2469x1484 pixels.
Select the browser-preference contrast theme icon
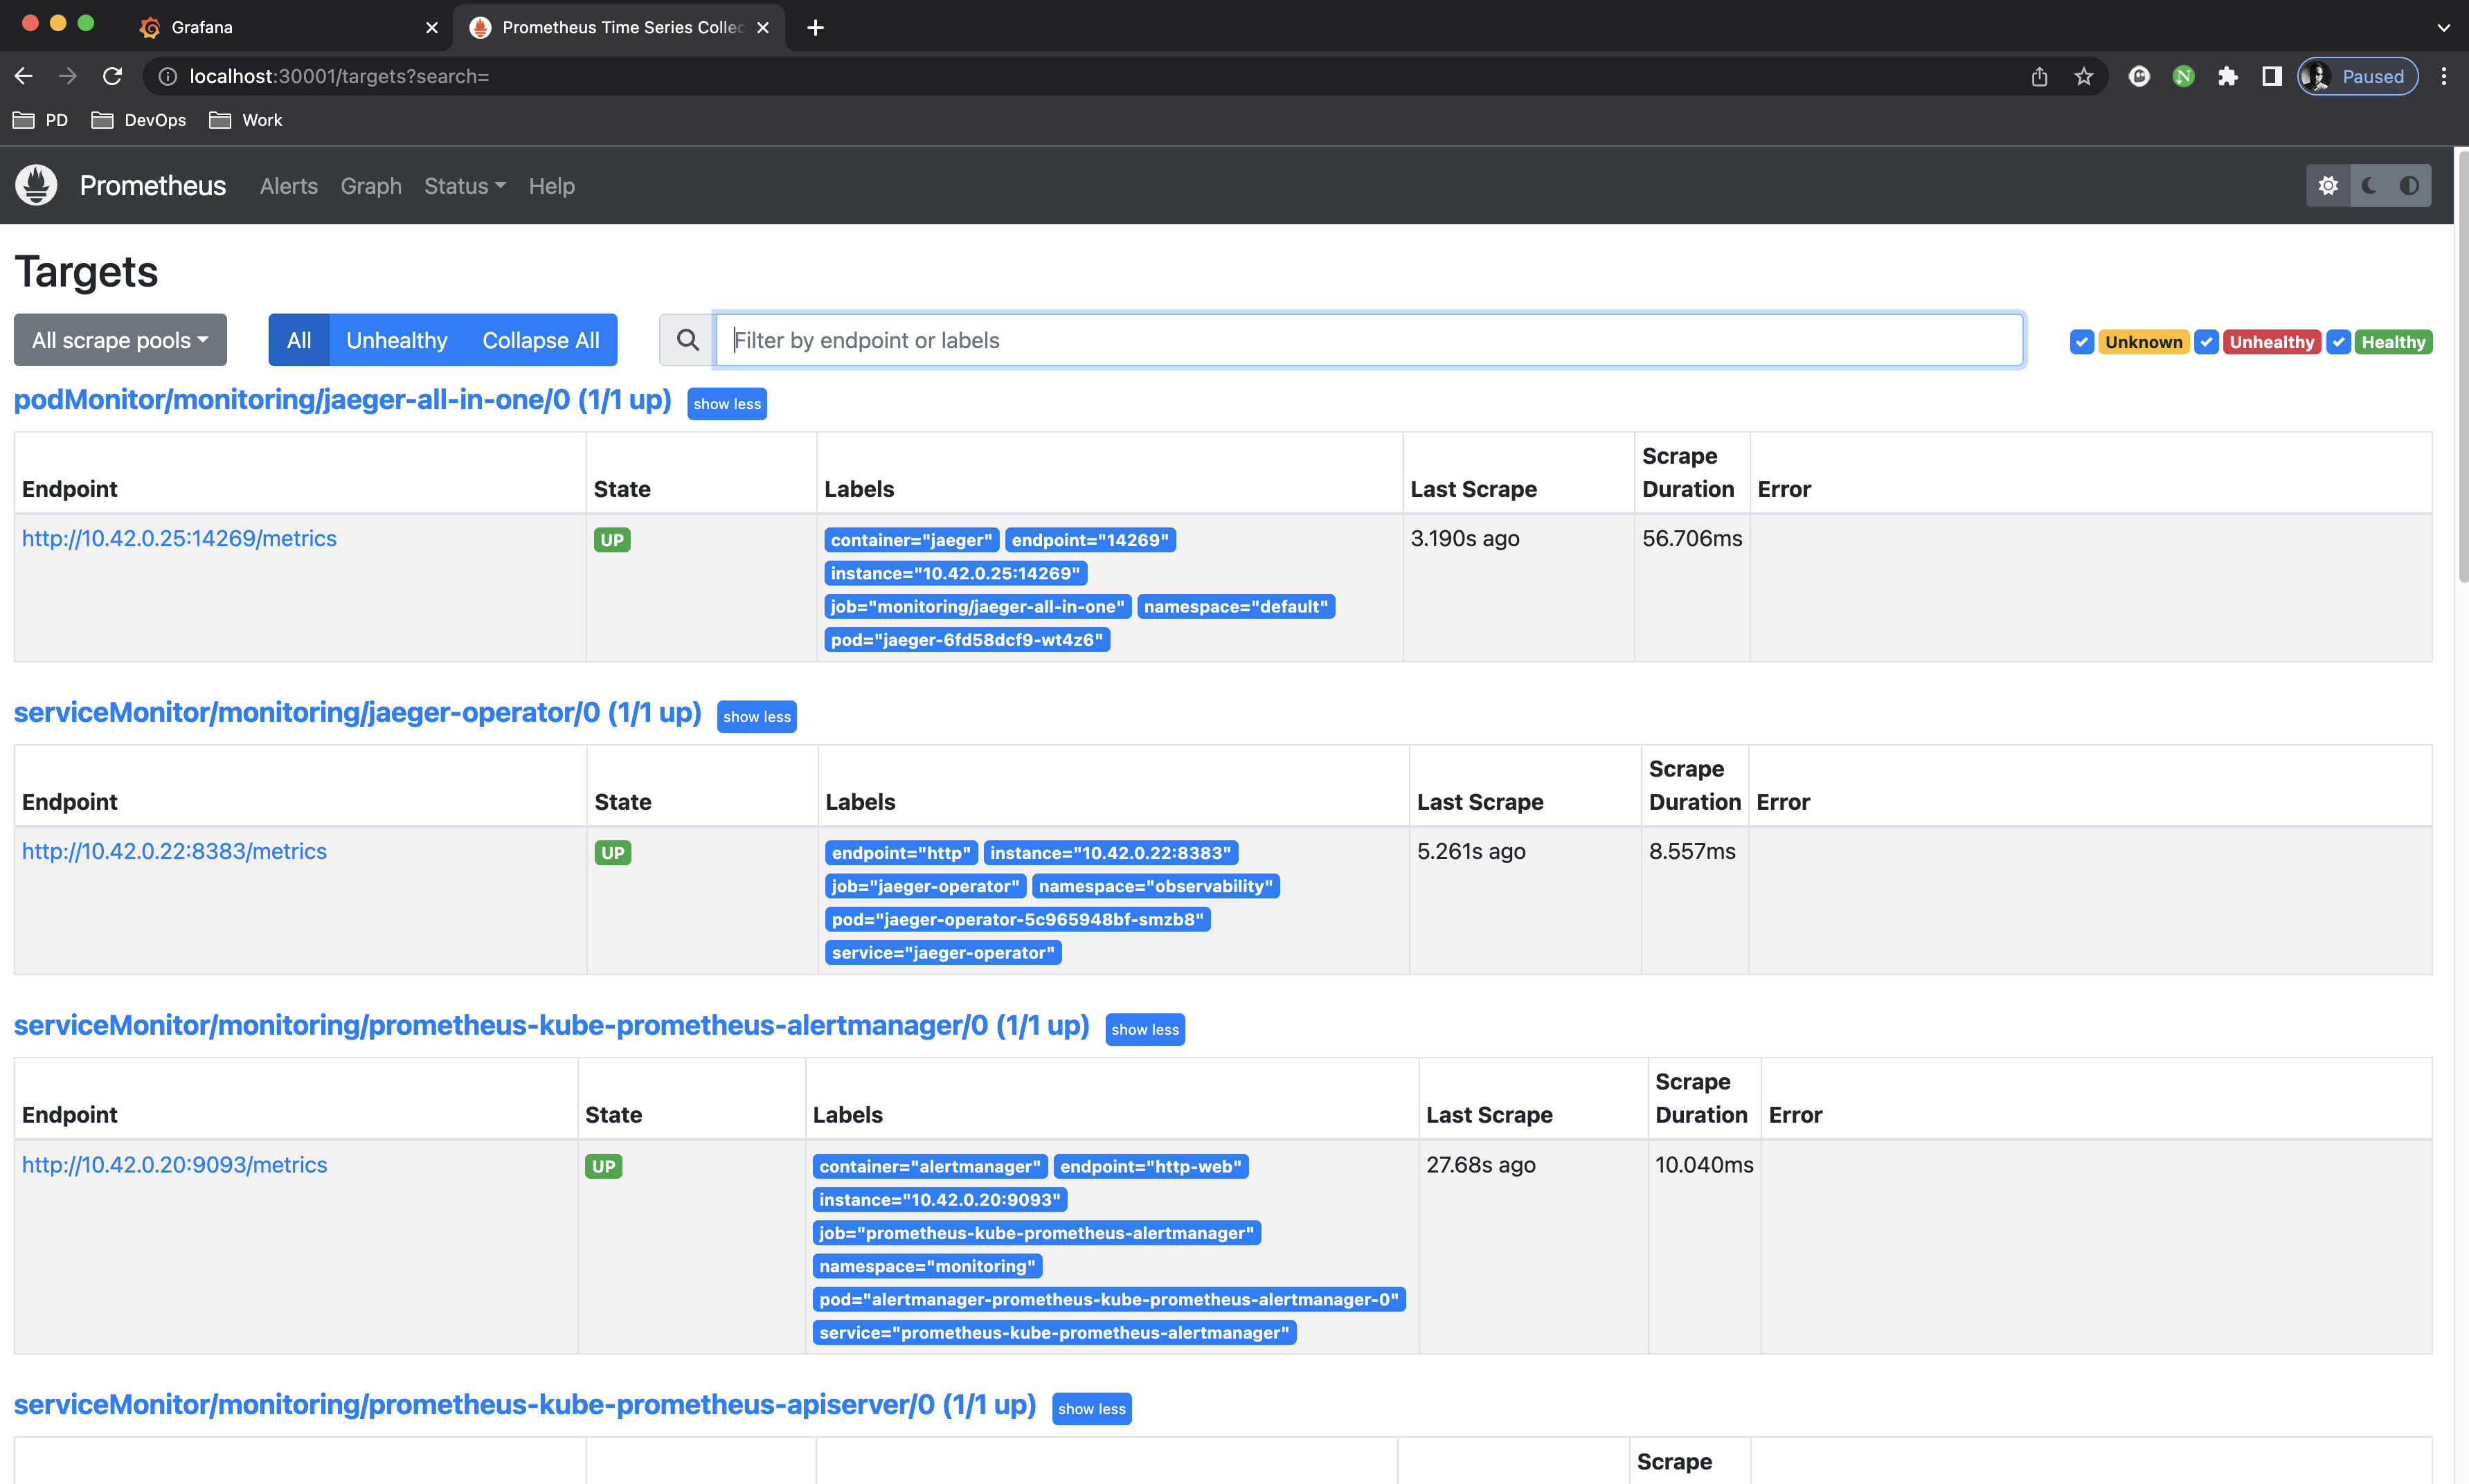2409,186
